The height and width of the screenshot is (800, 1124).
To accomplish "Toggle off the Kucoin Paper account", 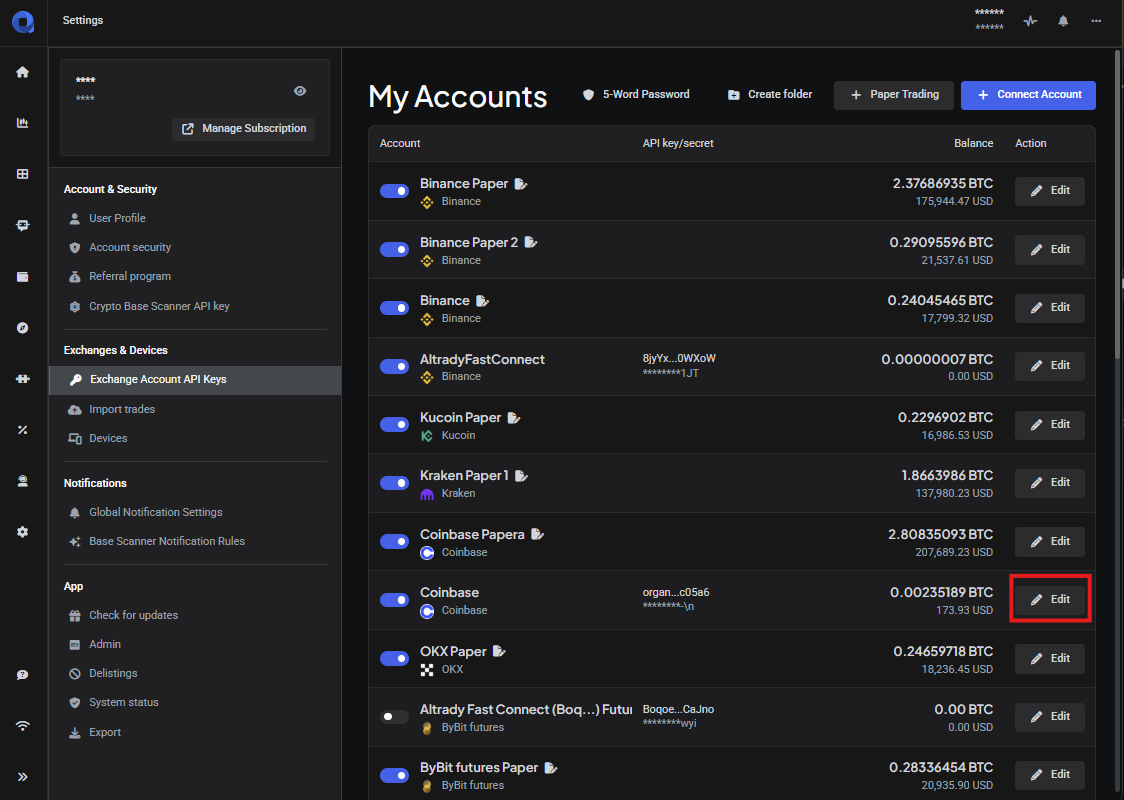I will click(x=394, y=425).
